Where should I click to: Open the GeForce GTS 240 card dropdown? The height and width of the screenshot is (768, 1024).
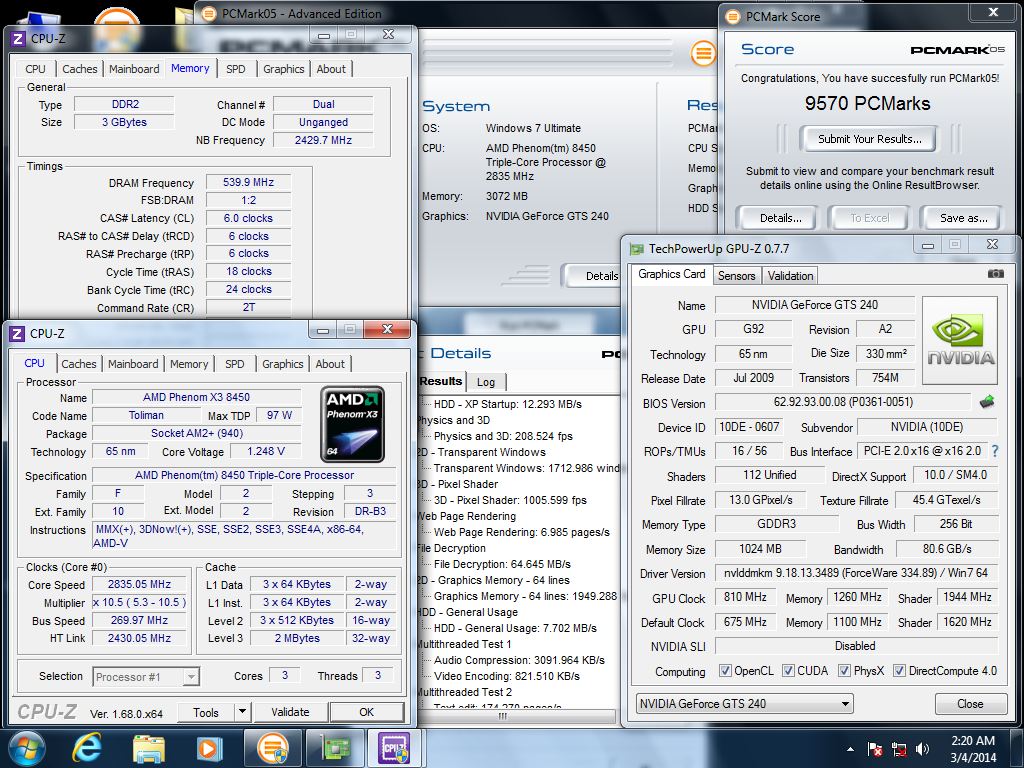744,703
